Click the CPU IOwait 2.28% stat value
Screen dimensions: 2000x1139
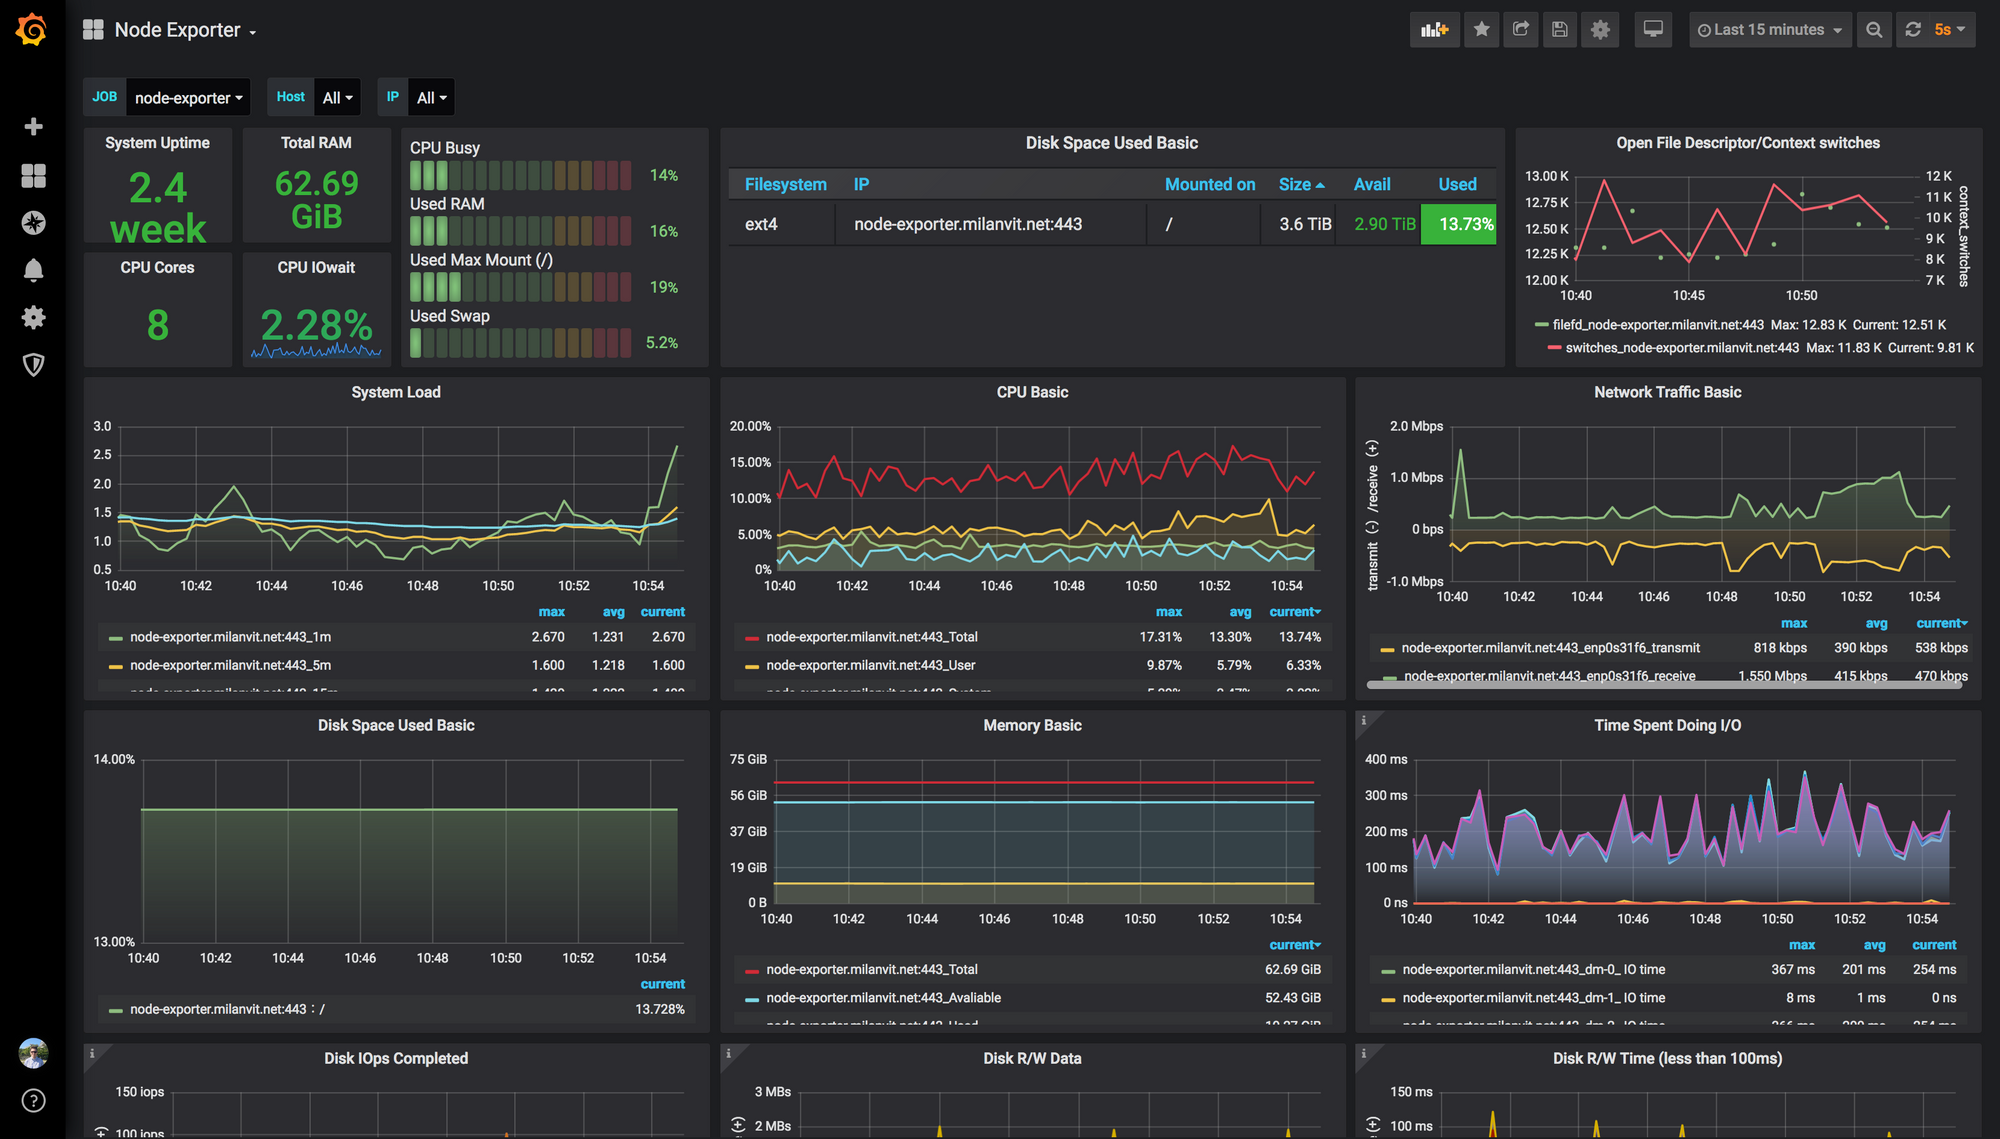pos(316,325)
